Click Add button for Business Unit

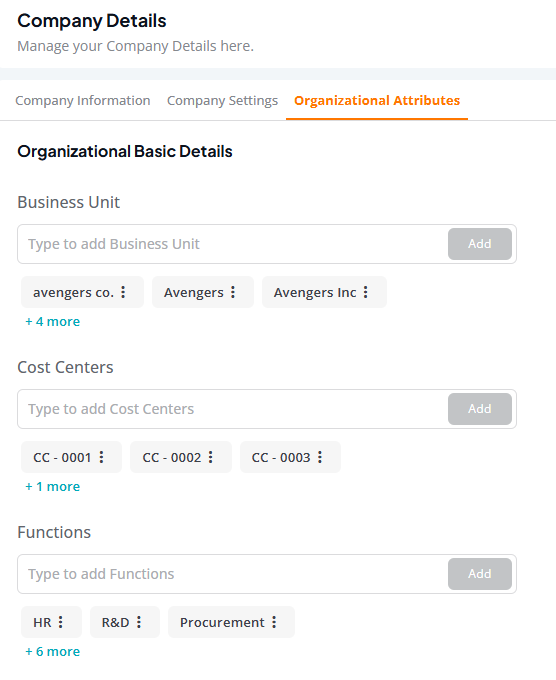pos(480,244)
